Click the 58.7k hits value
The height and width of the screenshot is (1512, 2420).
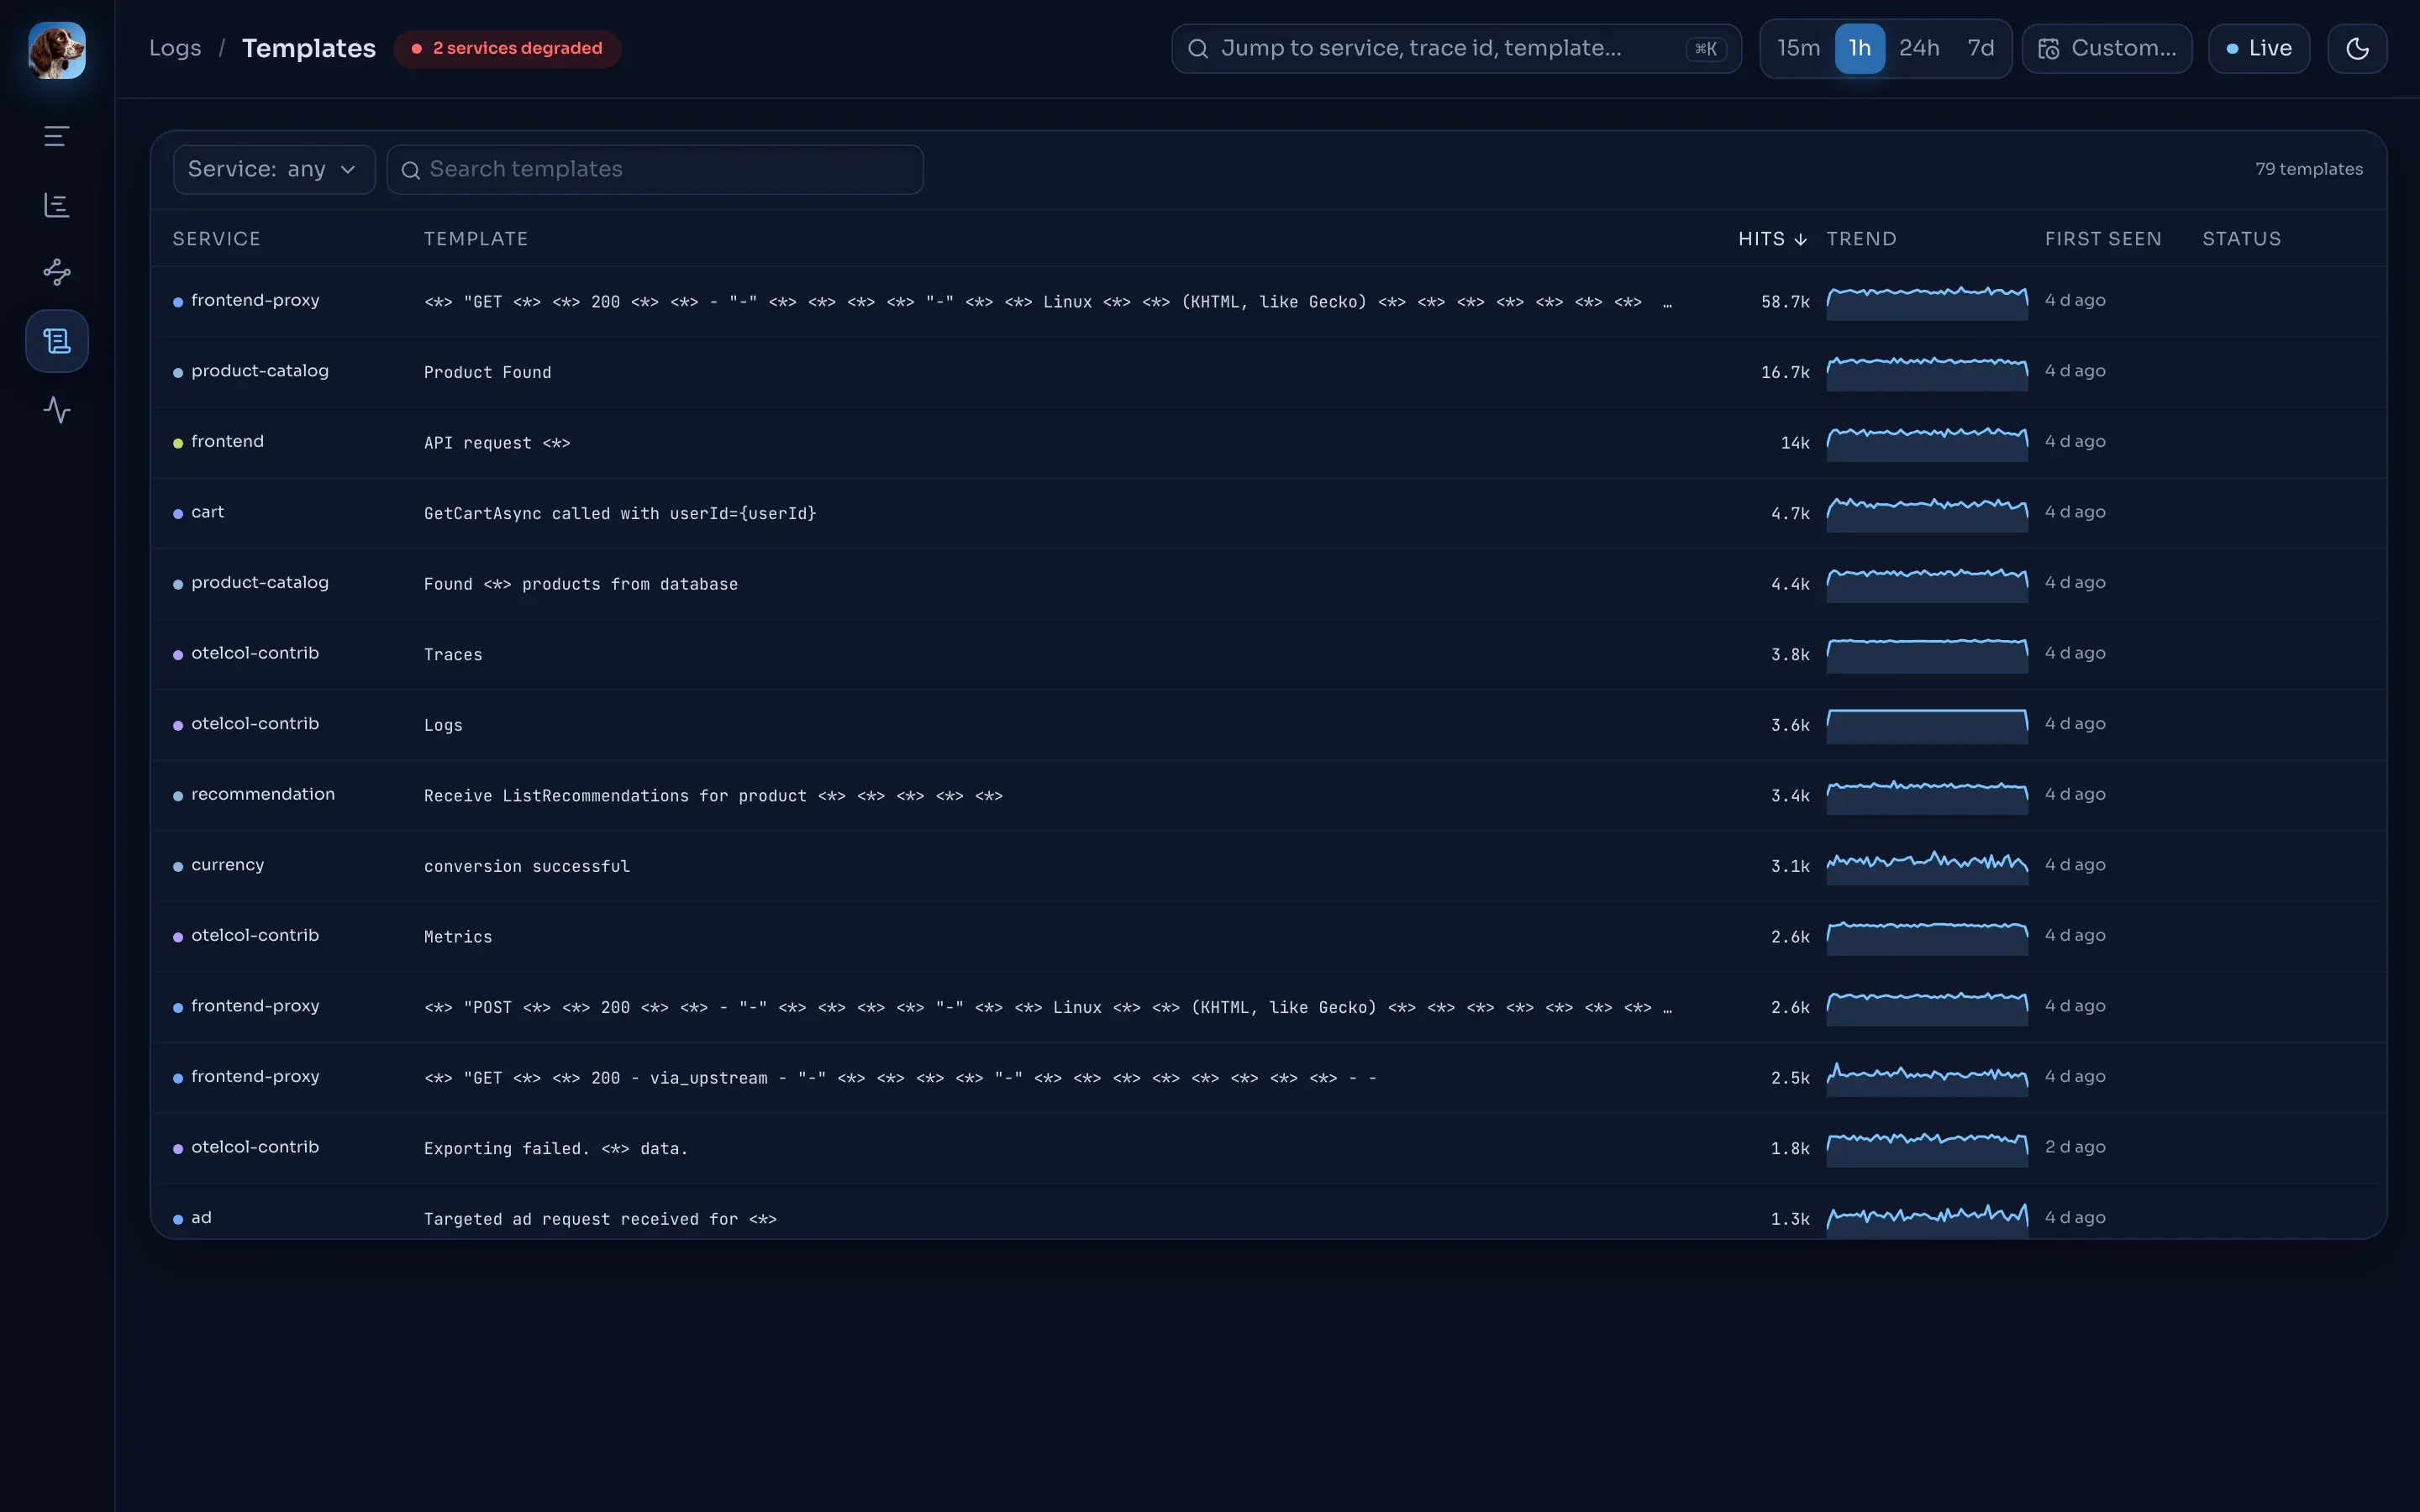click(1785, 302)
